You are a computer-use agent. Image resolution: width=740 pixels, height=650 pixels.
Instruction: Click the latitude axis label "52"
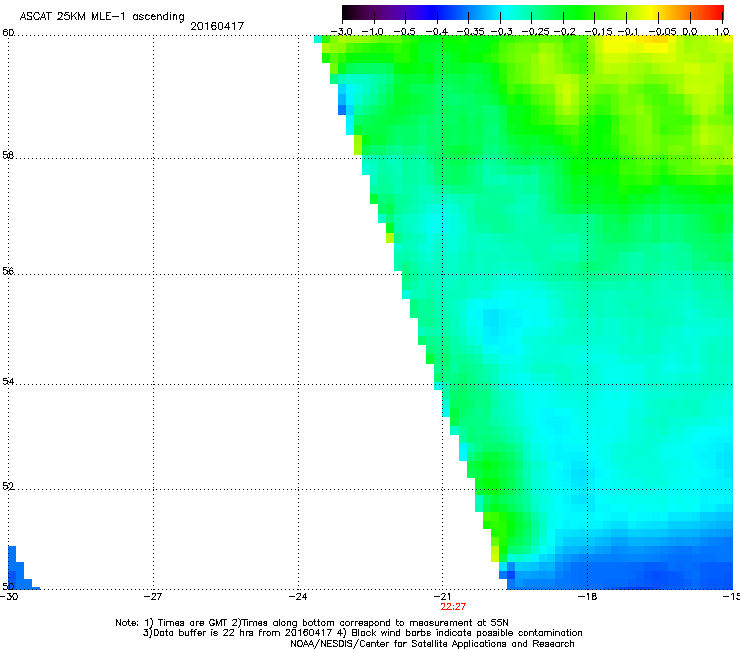coord(8,486)
